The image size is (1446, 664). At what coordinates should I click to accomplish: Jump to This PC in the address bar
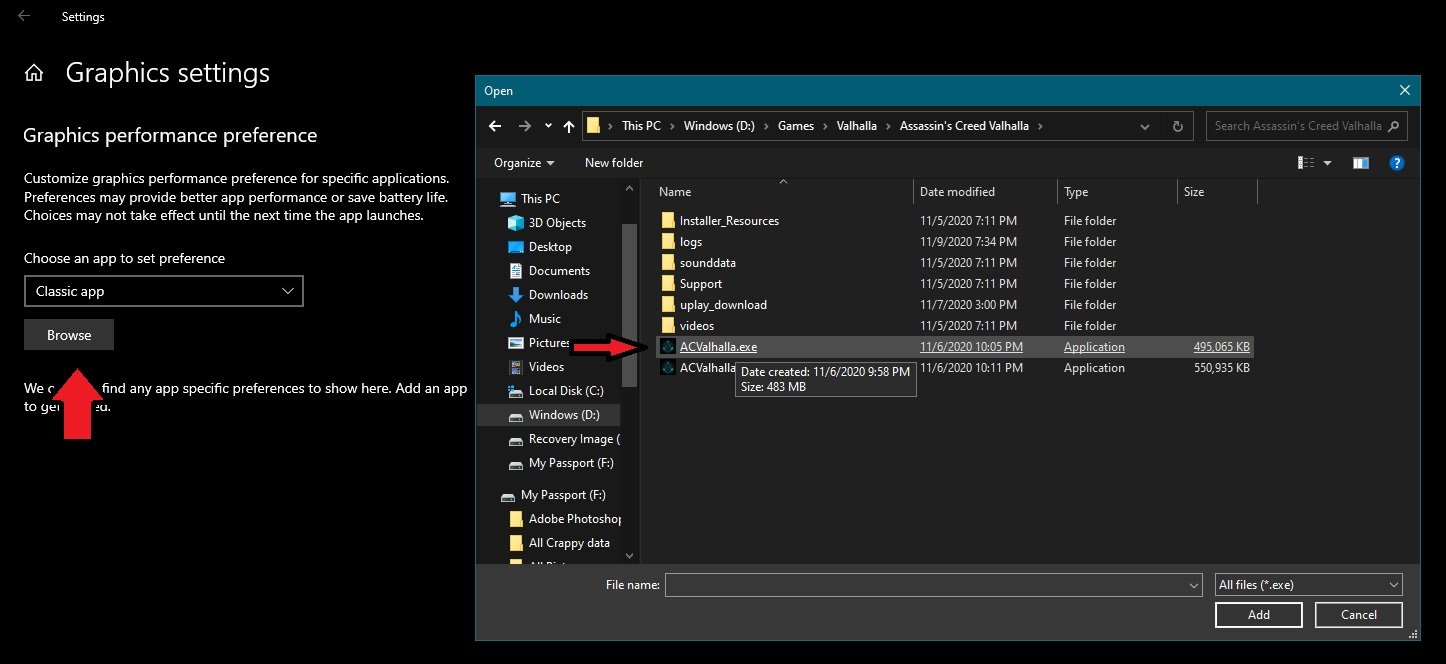[641, 126]
